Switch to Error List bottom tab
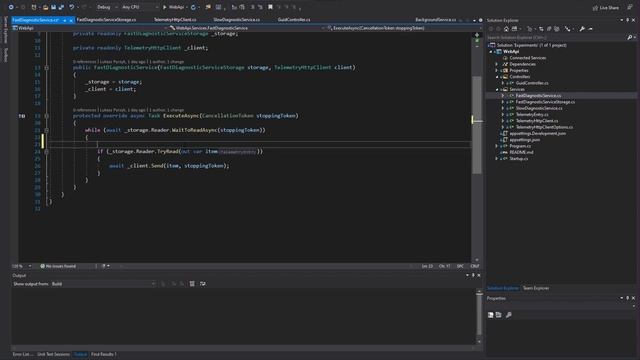Viewport: 640px width, 360px height. [x=22, y=354]
